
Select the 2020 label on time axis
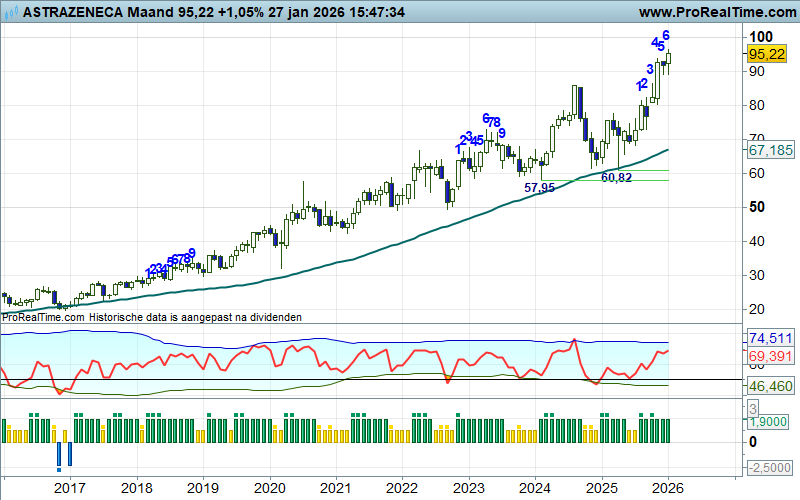click(x=268, y=487)
